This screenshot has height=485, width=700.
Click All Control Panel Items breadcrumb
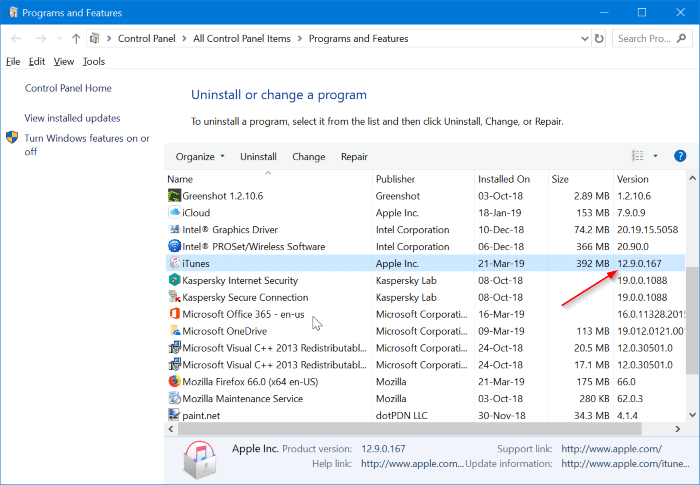coord(242,39)
